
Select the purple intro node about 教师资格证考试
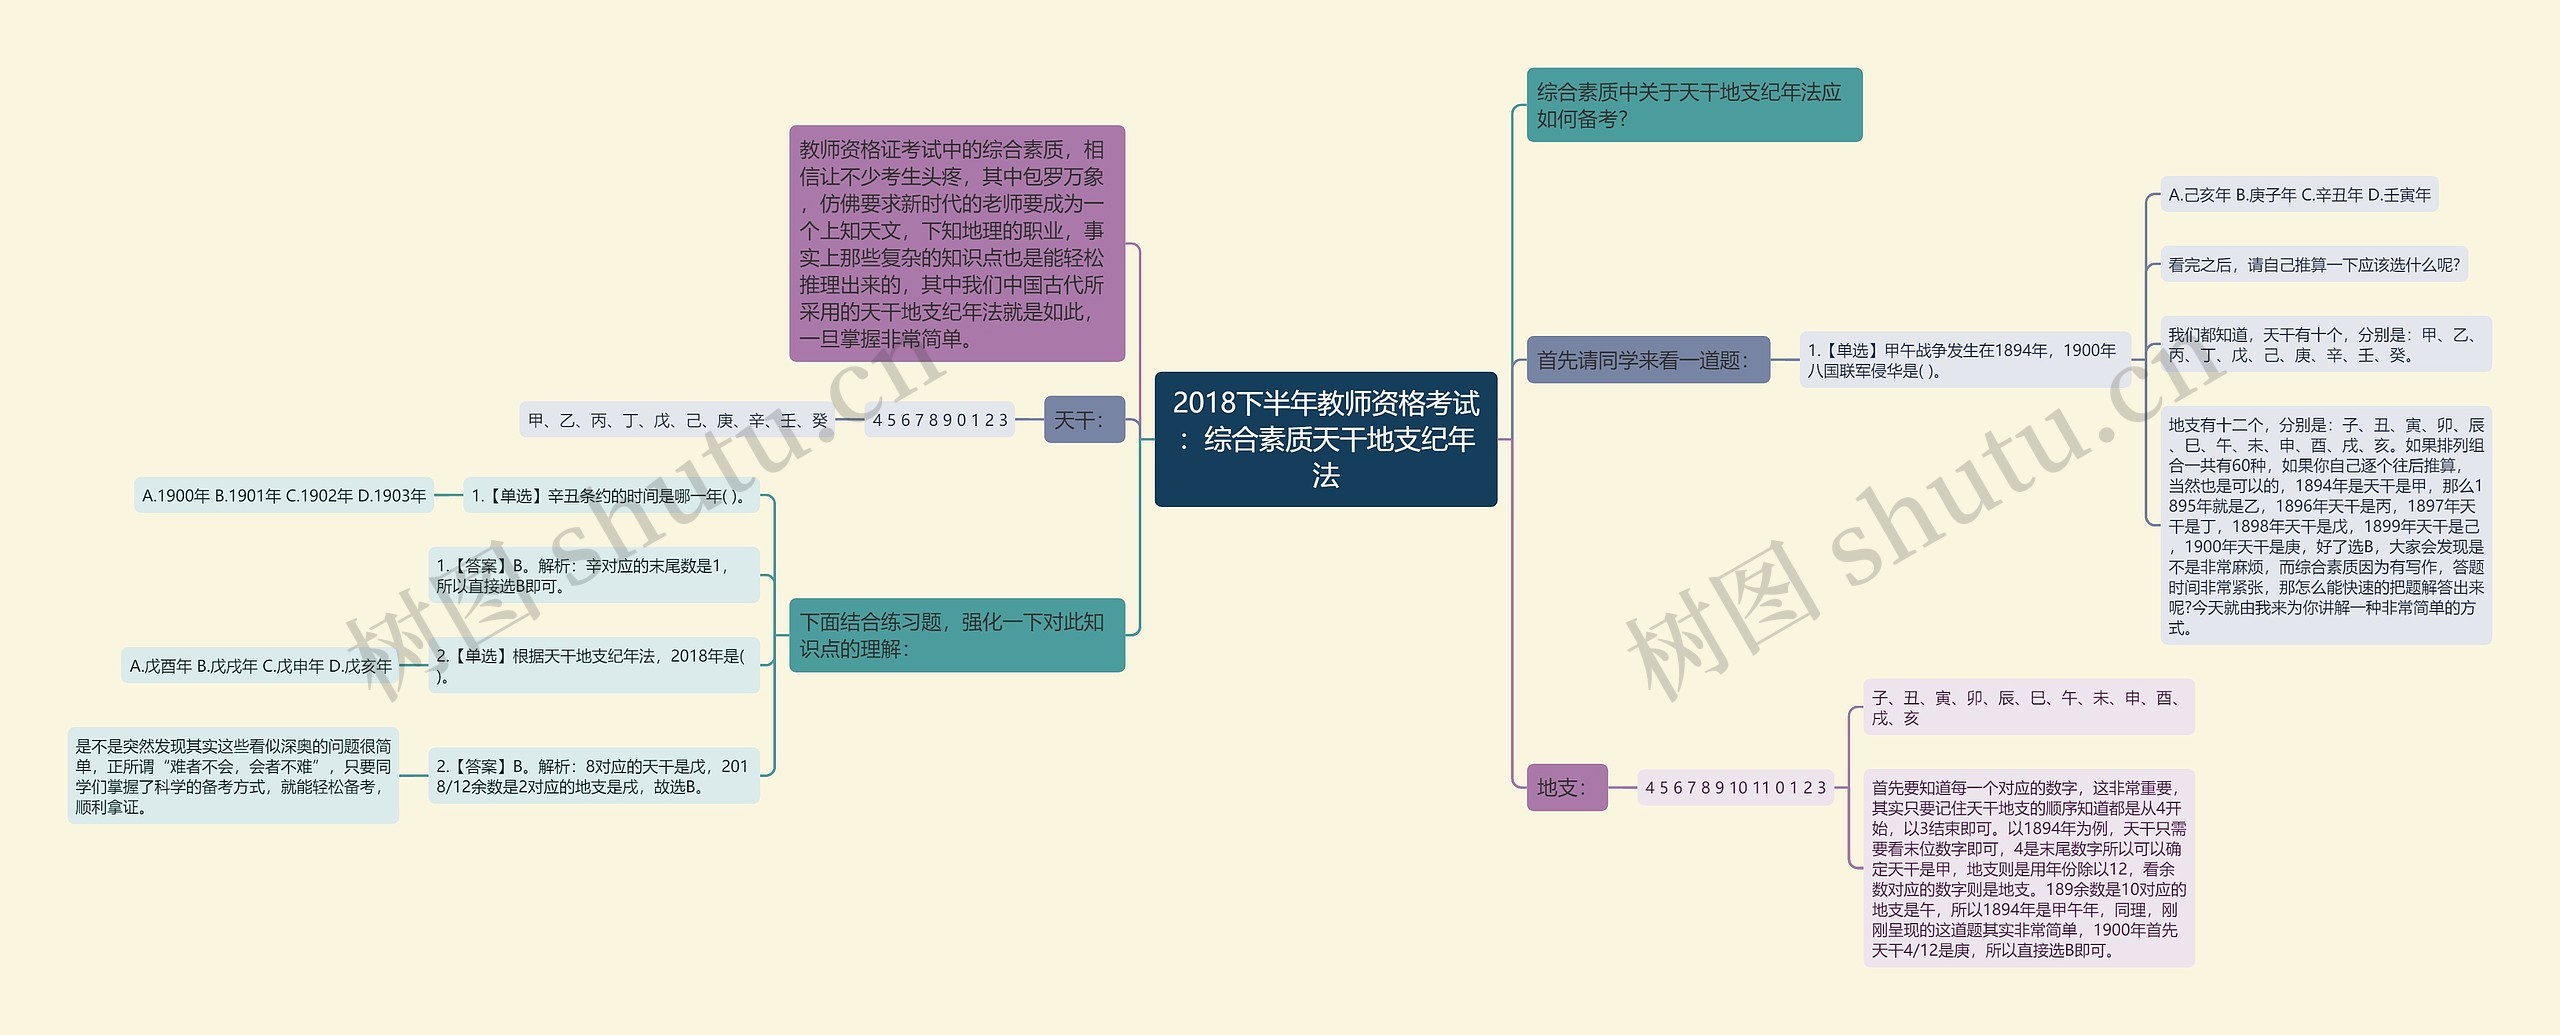click(x=956, y=243)
